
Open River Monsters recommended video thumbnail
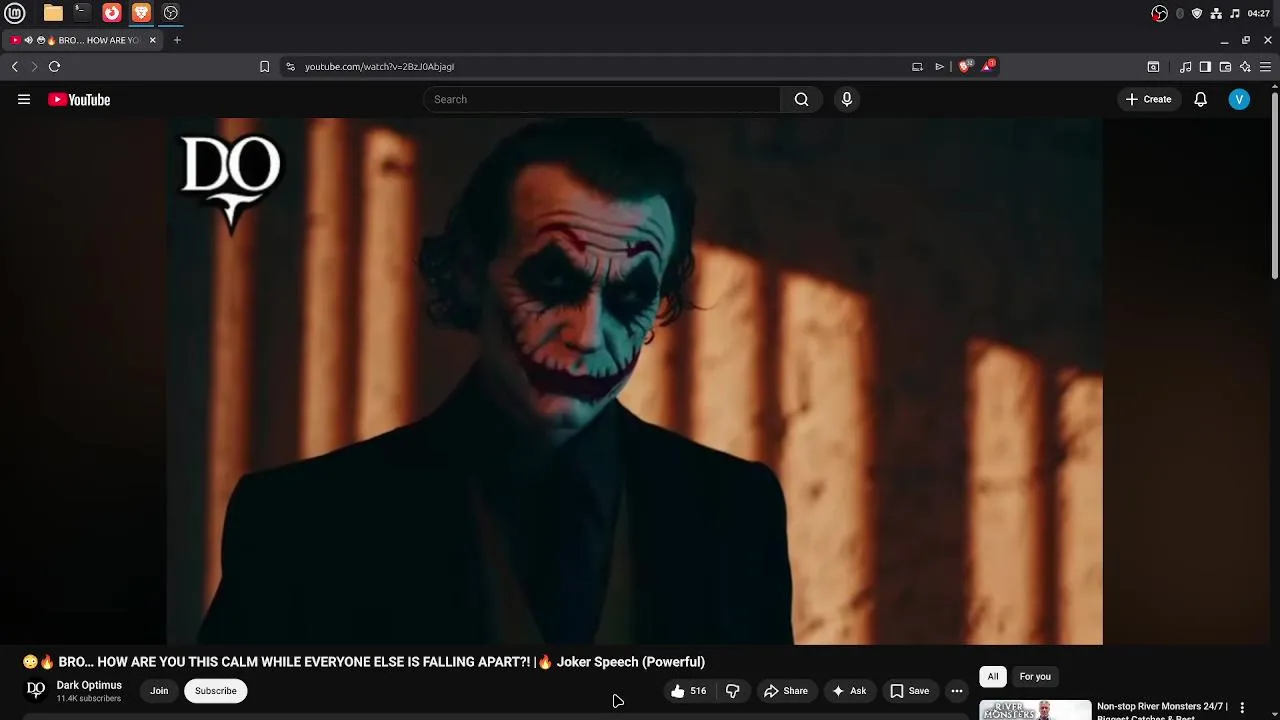[x=1035, y=710]
